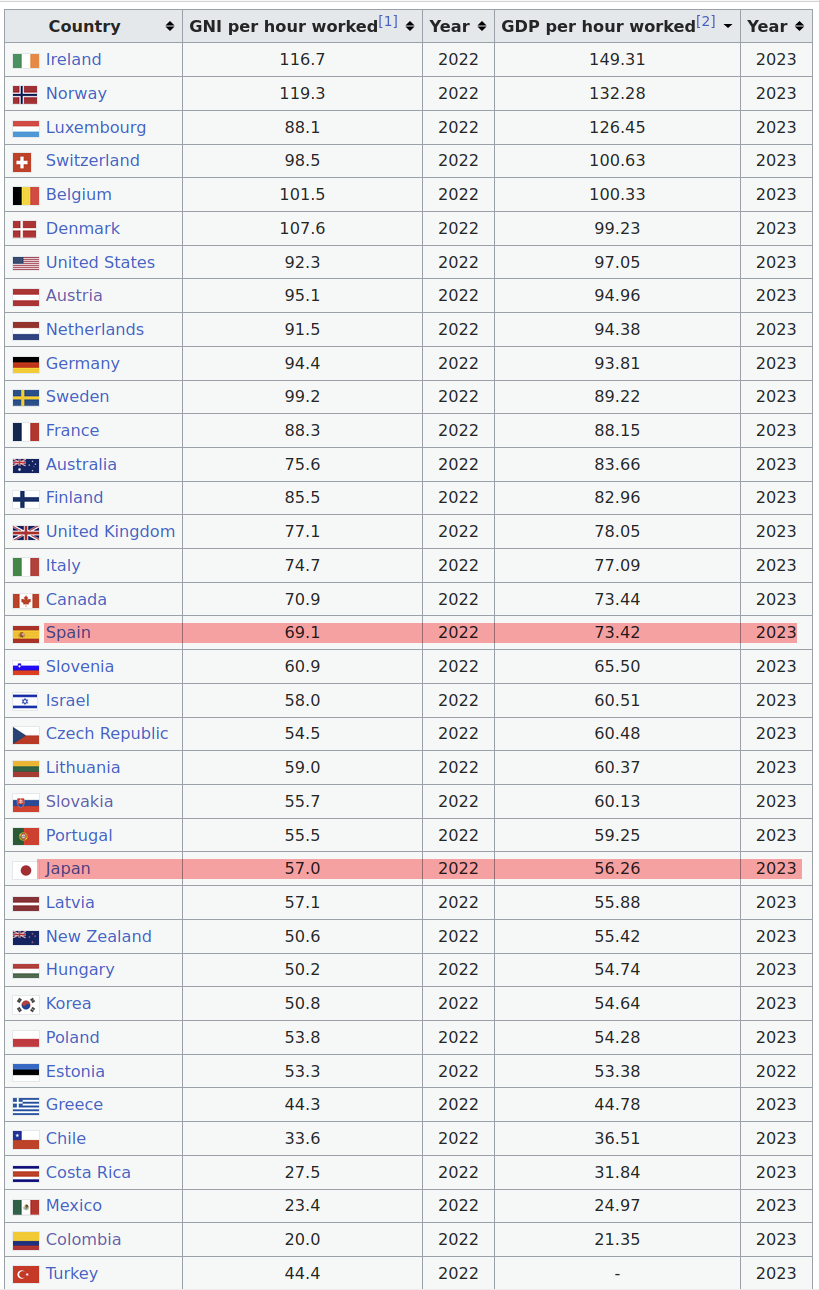Open the Portugal country link
Screen dimensions: 819x1290
[x=79, y=836]
